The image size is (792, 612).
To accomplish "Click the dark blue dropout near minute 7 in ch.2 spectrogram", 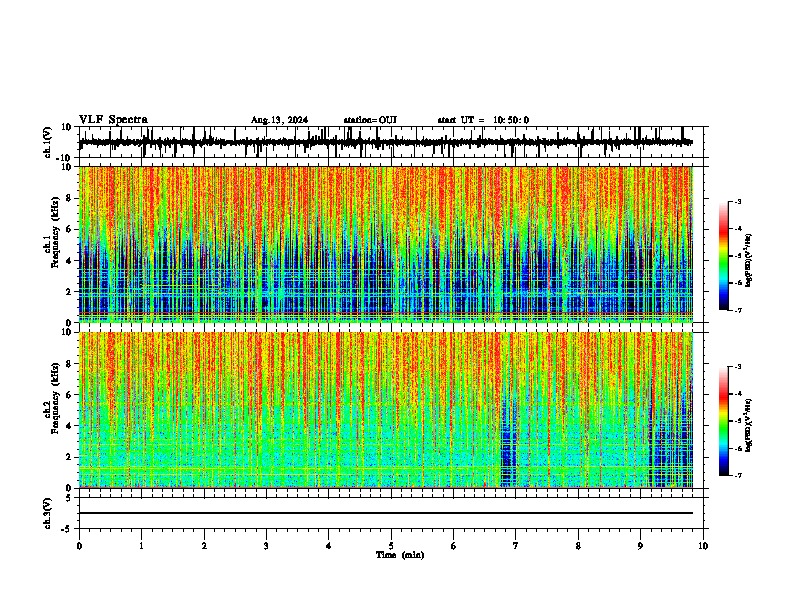I will point(508,442).
